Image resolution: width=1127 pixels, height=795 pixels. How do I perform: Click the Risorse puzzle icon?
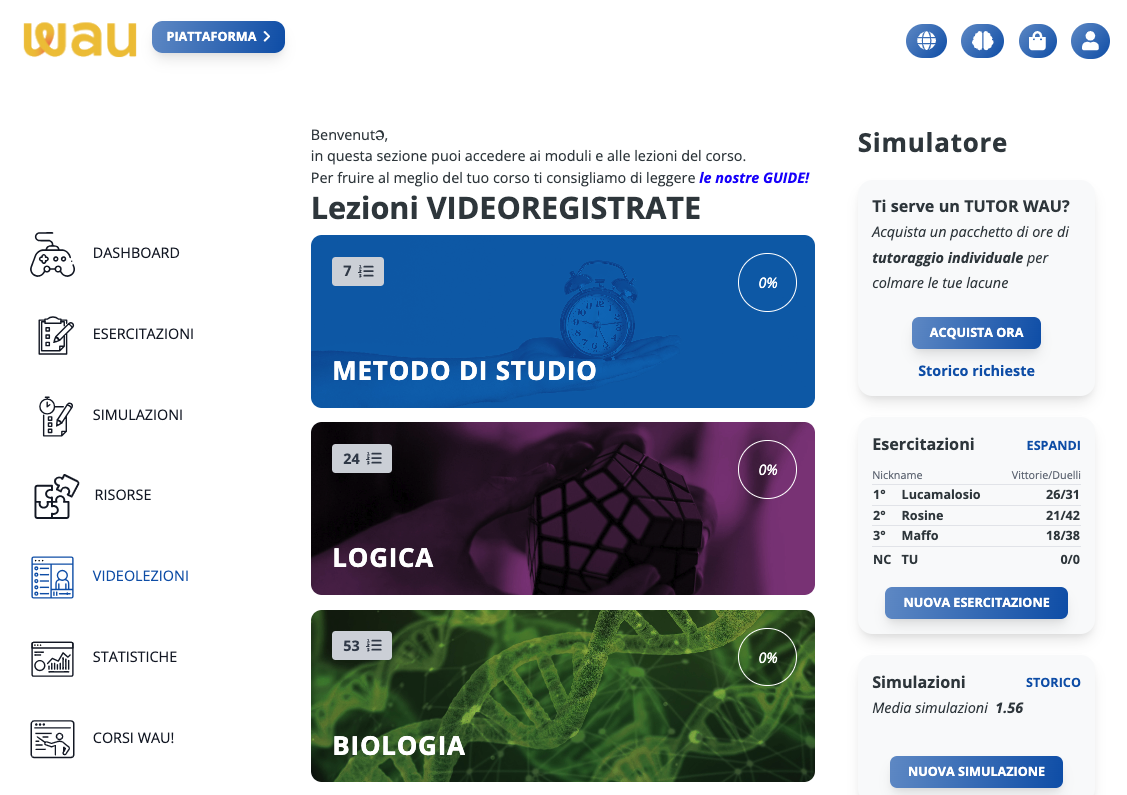pos(55,495)
